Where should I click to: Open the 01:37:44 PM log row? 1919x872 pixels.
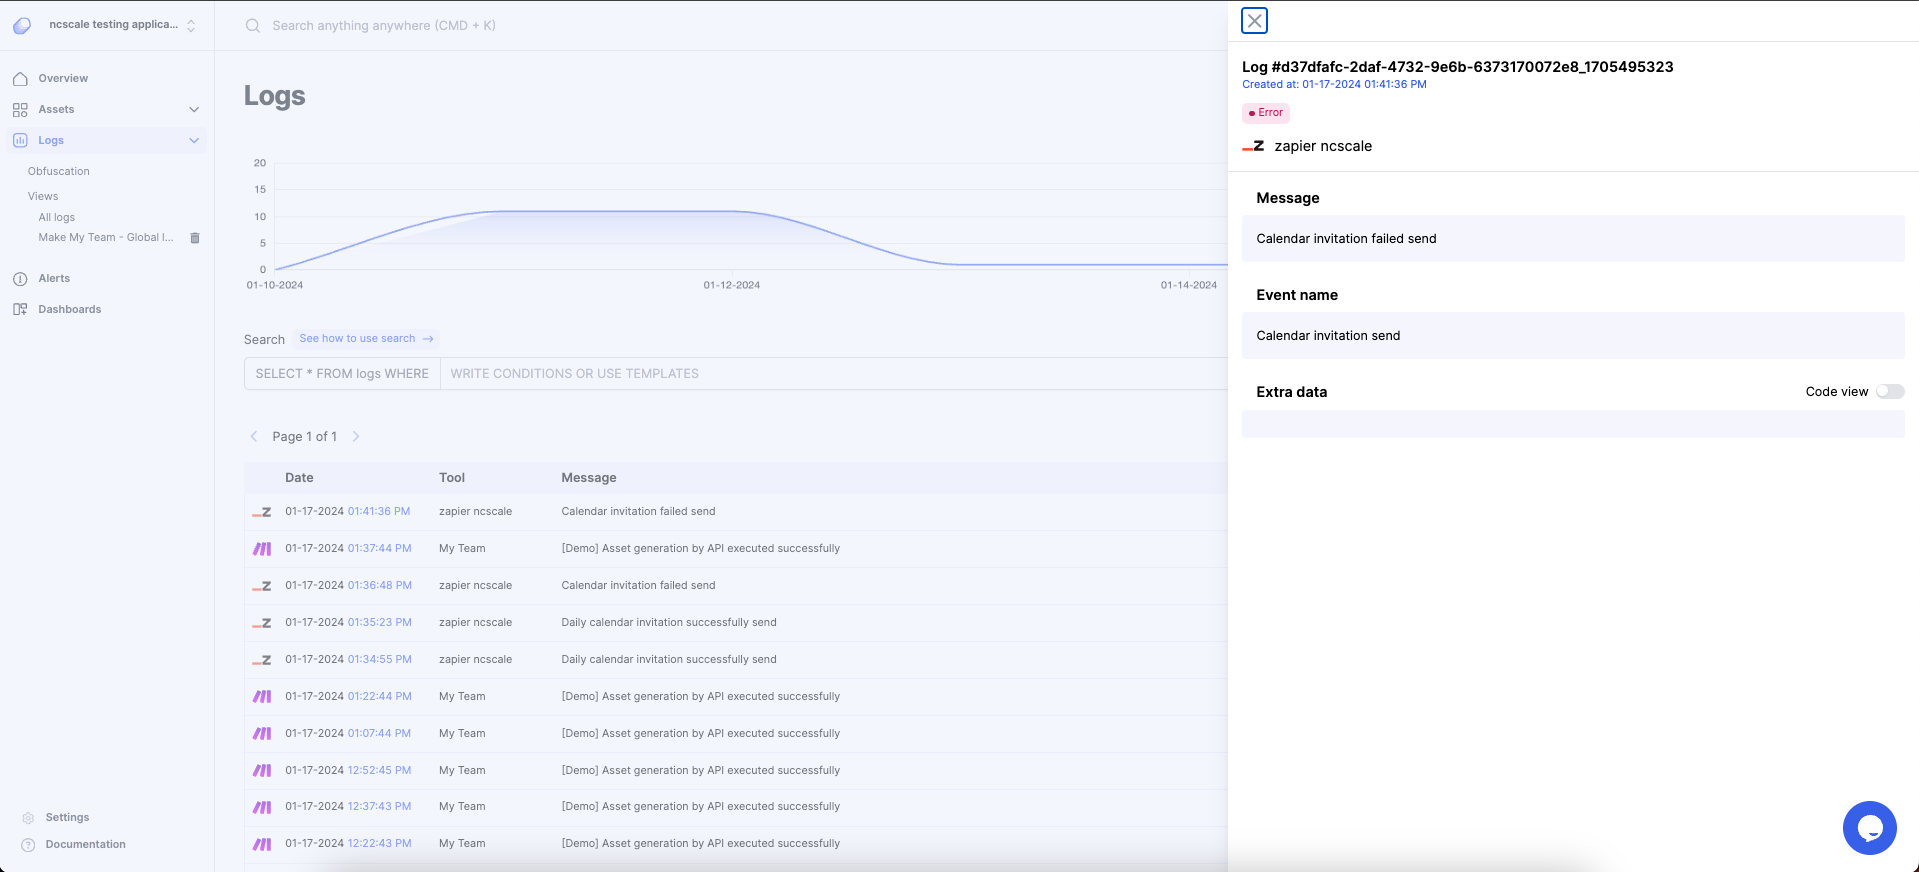736,549
